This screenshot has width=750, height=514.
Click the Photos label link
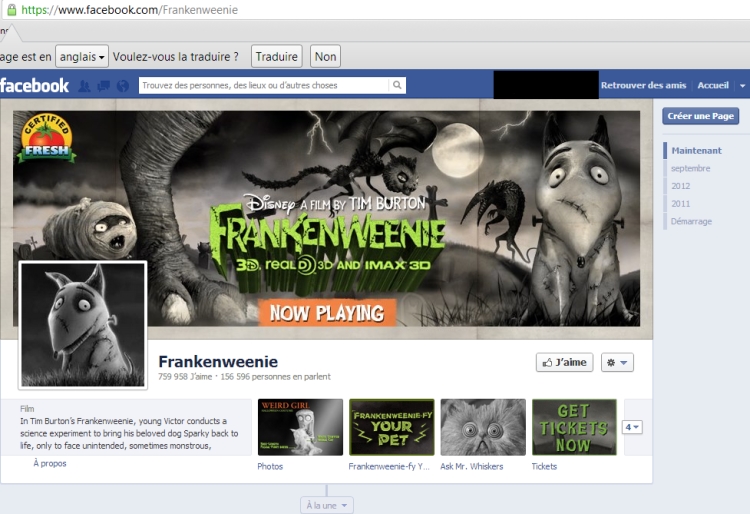point(270,466)
